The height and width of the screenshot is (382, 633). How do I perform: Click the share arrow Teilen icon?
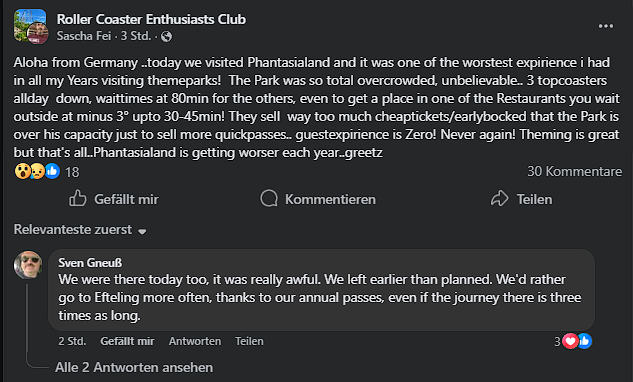(x=499, y=198)
